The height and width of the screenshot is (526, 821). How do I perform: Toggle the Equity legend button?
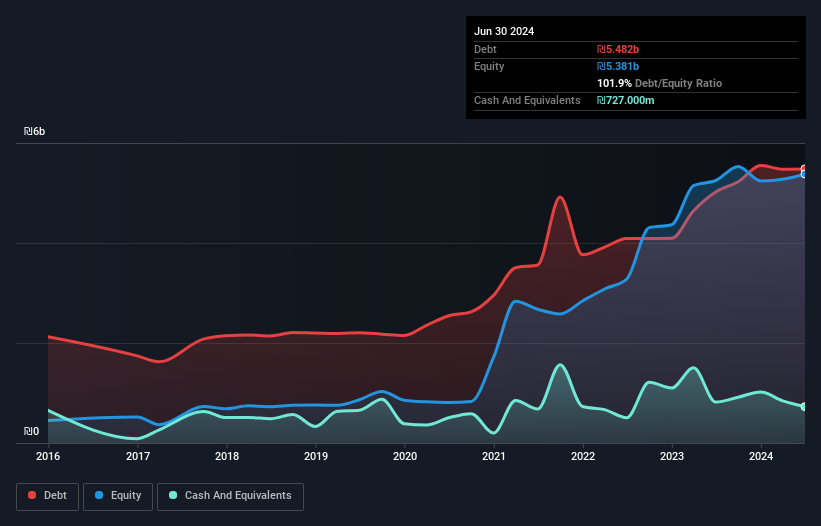[x=118, y=496]
